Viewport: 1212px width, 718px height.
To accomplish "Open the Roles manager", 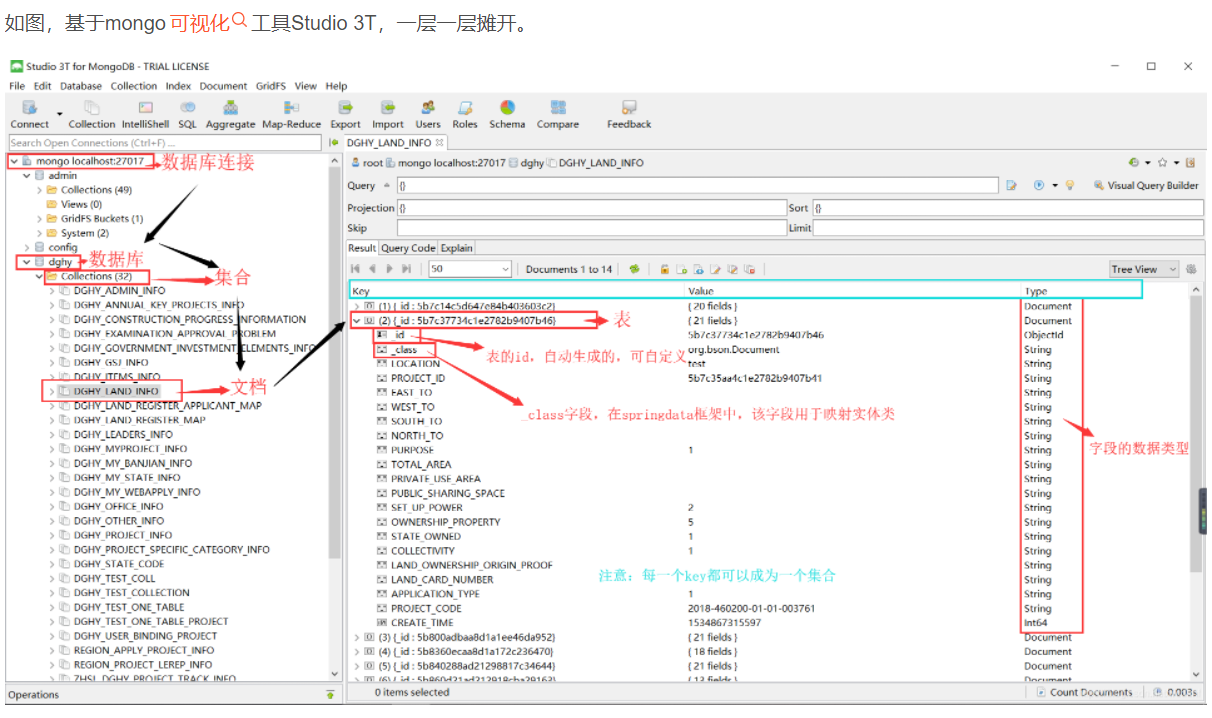I will [465, 114].
